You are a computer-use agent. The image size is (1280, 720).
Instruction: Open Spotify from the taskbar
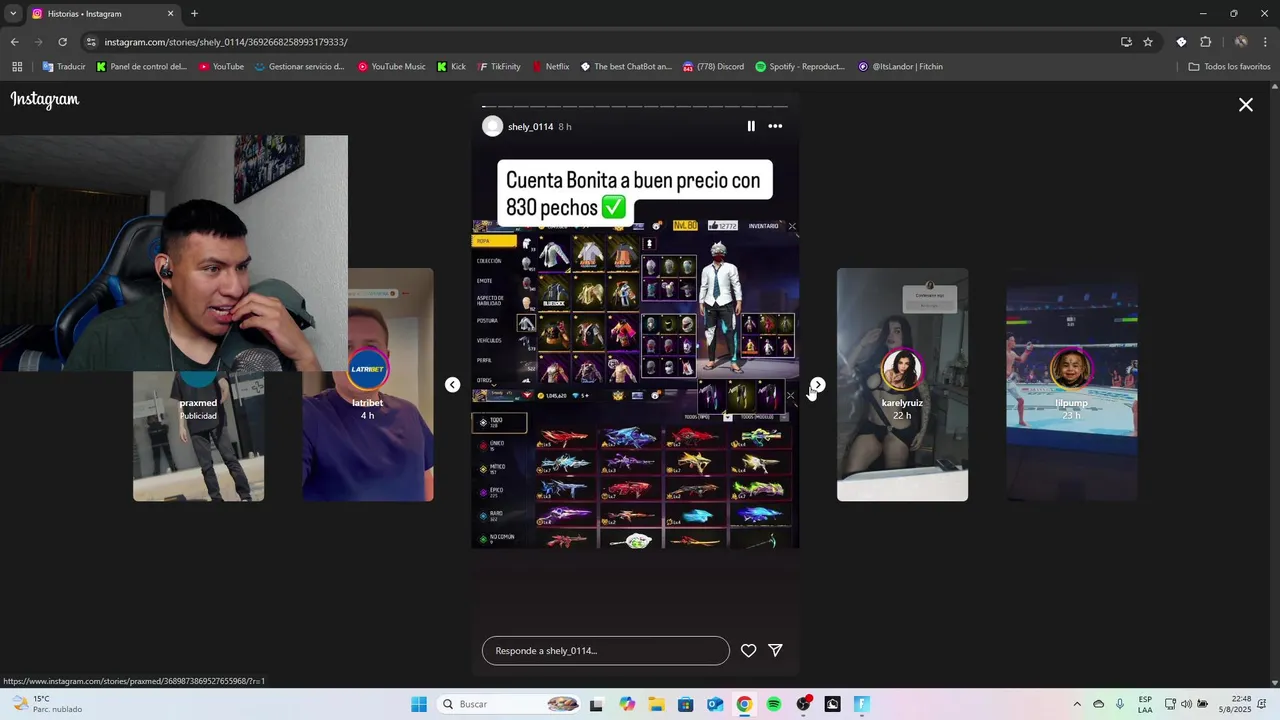pyautogui.click(x=774, y=704)
